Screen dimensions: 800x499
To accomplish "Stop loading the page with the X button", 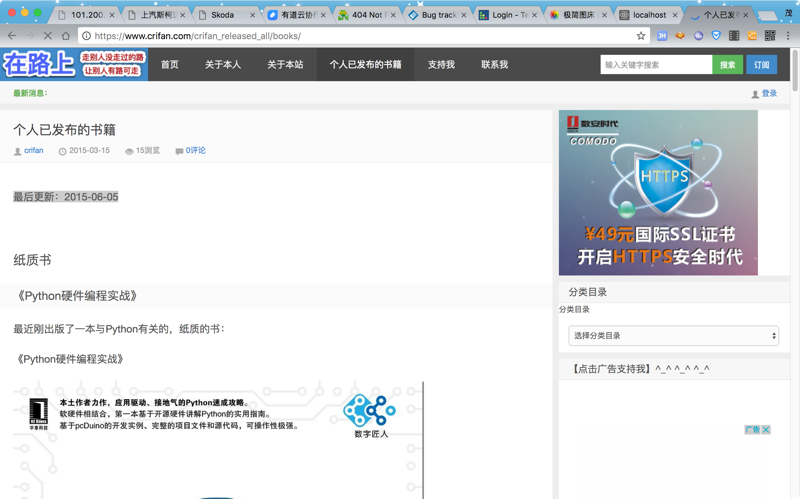I will (47, 36).
